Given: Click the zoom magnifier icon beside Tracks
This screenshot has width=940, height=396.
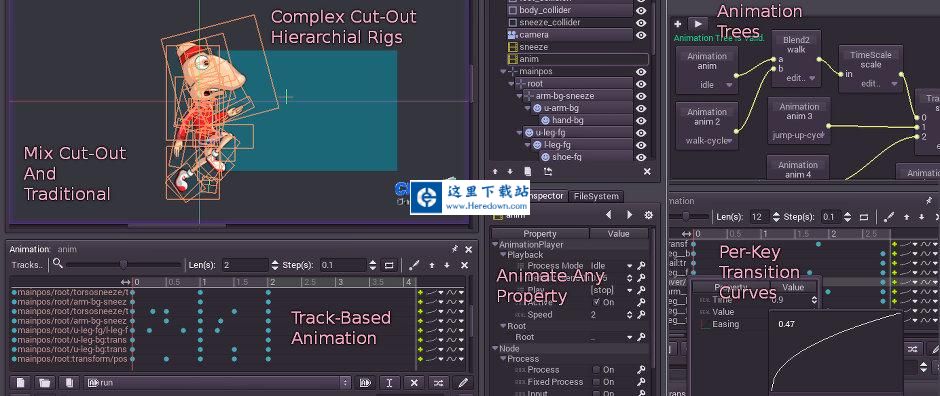Looking at the screenshot, I should pos(58,263).
